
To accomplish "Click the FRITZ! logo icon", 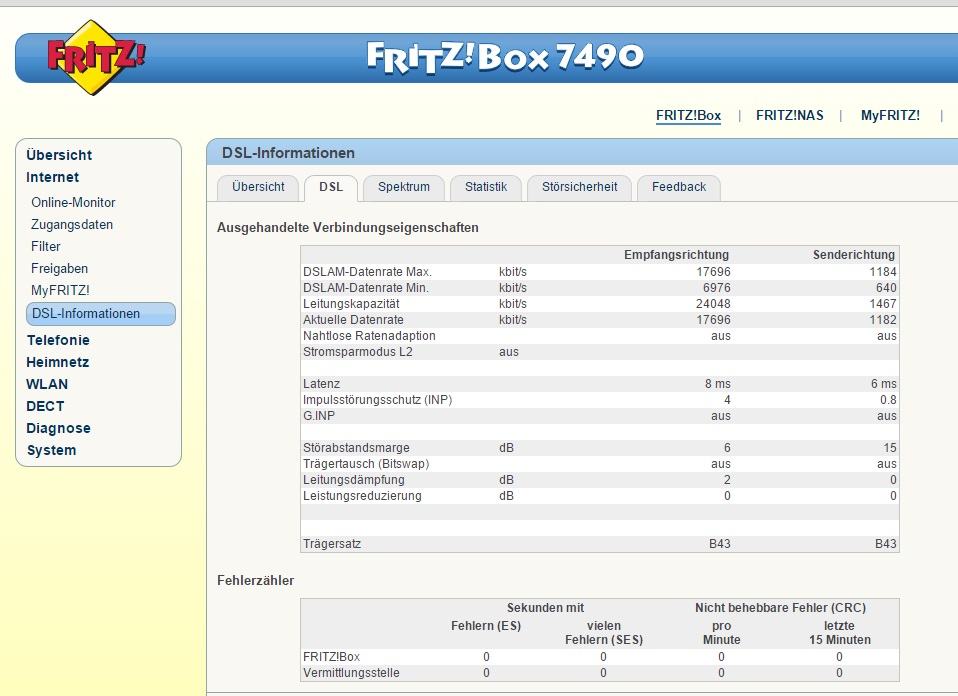I will (x=95, y=57).
